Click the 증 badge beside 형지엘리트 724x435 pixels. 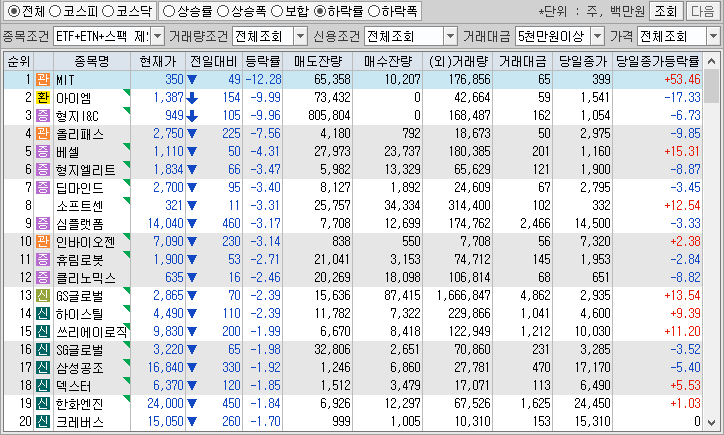tap(43, 169)
